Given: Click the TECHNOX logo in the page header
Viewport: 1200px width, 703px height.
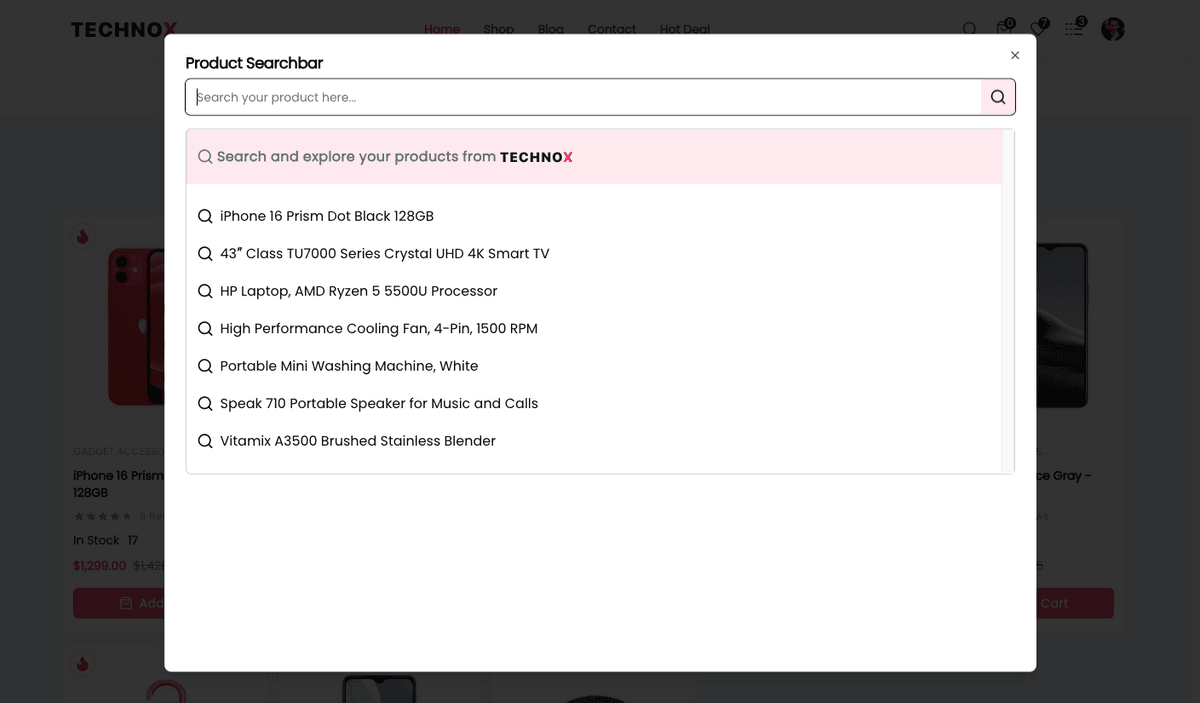Looking at the screenshot, I should point(124,30).
